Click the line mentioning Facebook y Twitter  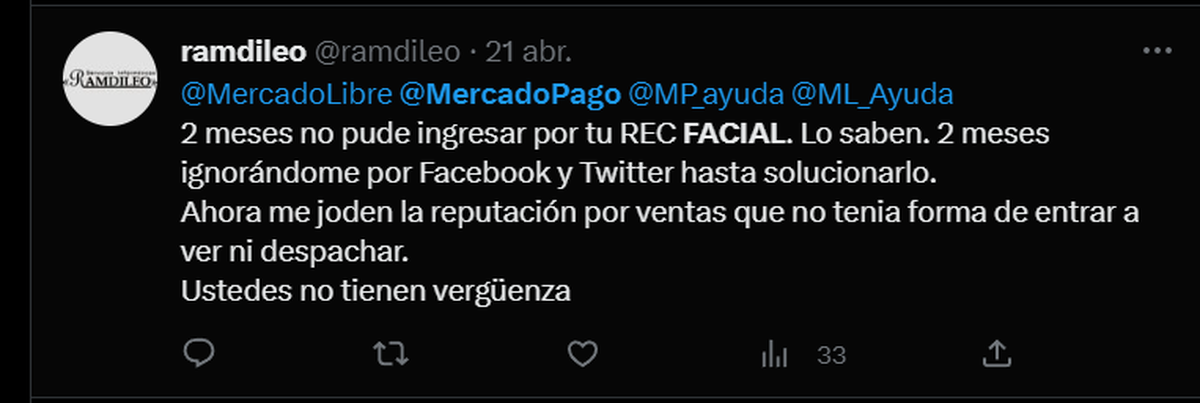pyautogui.click(x=558, y=172)
